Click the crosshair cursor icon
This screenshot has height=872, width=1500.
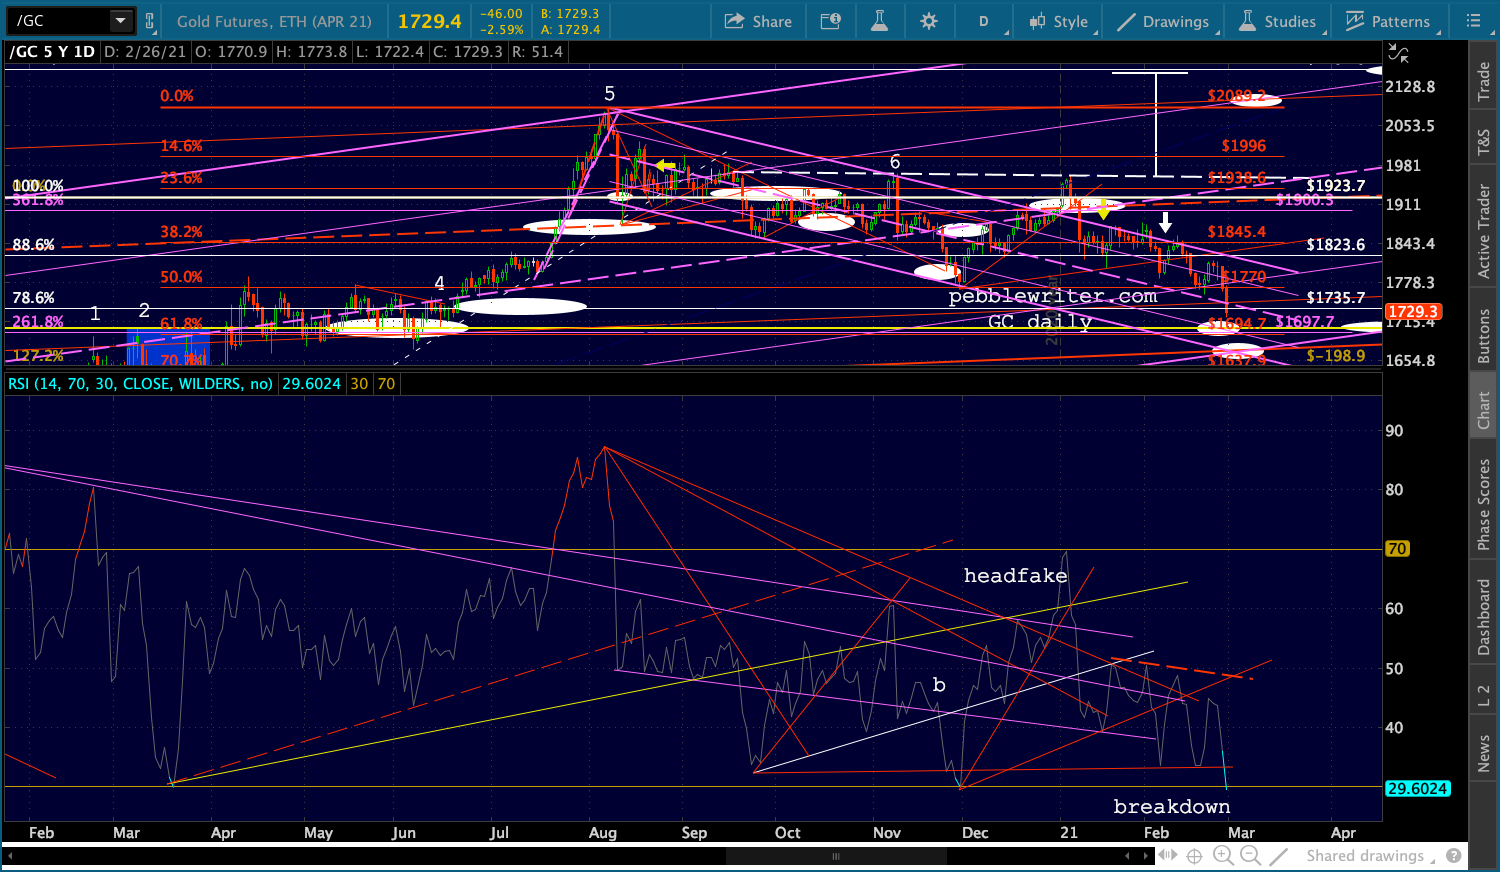coord(1194,856)
